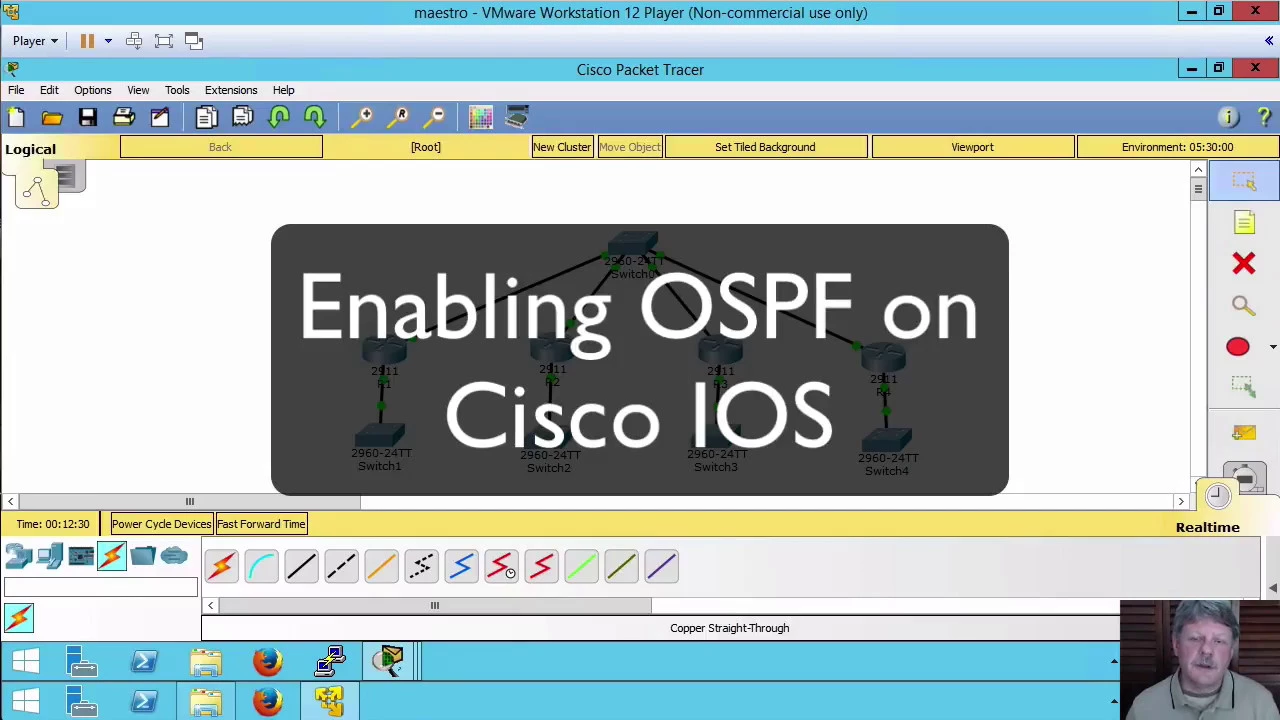The width and height of the screenshot is (1280, 720).
Task: Open the Extensions menu
Action: (x=231, y=90)
